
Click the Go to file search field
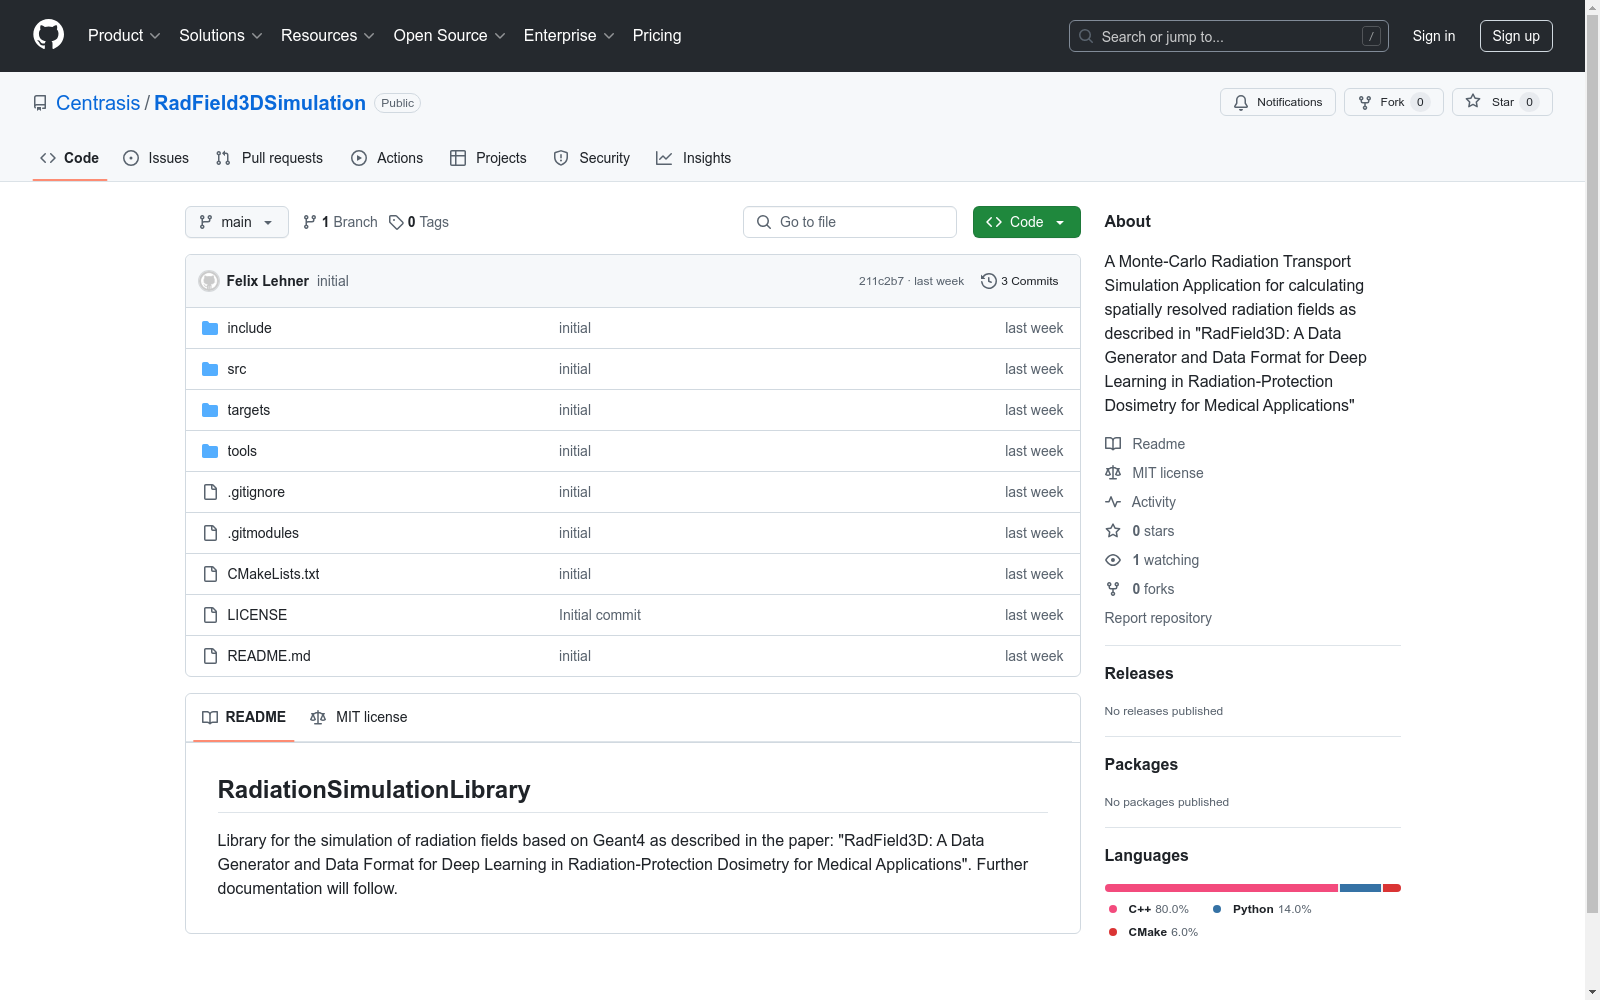click(x=850, y=222)
